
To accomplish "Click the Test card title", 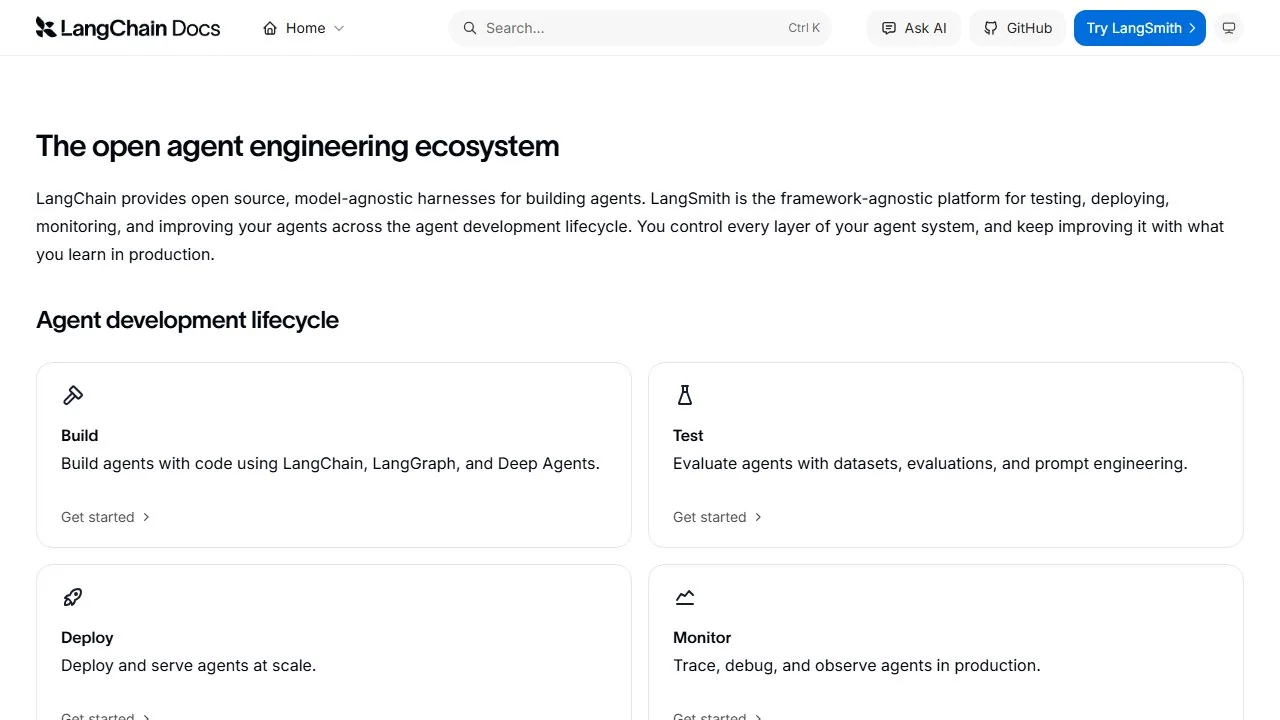I will (x=688, y=435).
